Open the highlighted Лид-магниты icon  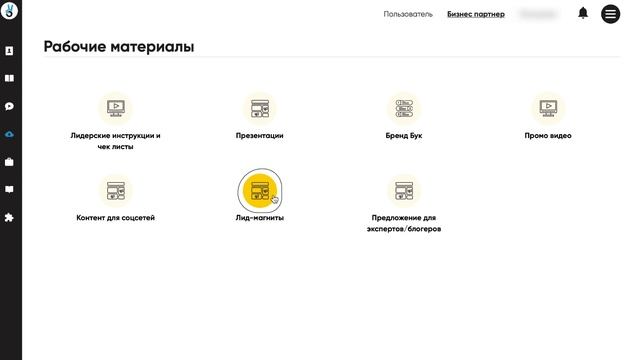(x=260, y=191)
